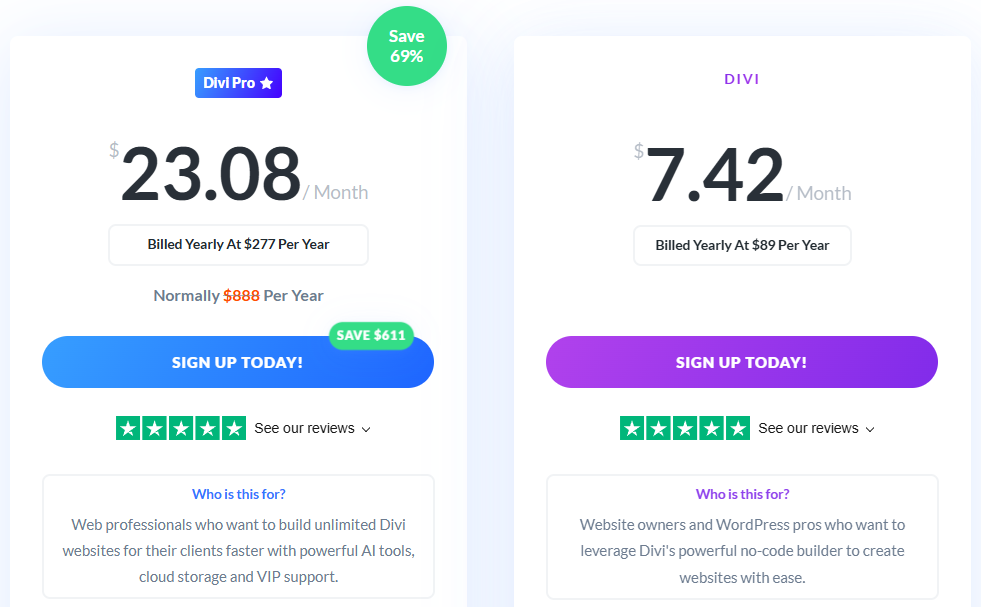Click purple Who is this for? heading
This screenshot has height=607, width=981.
pyautogui.click(x=742, y=494)
